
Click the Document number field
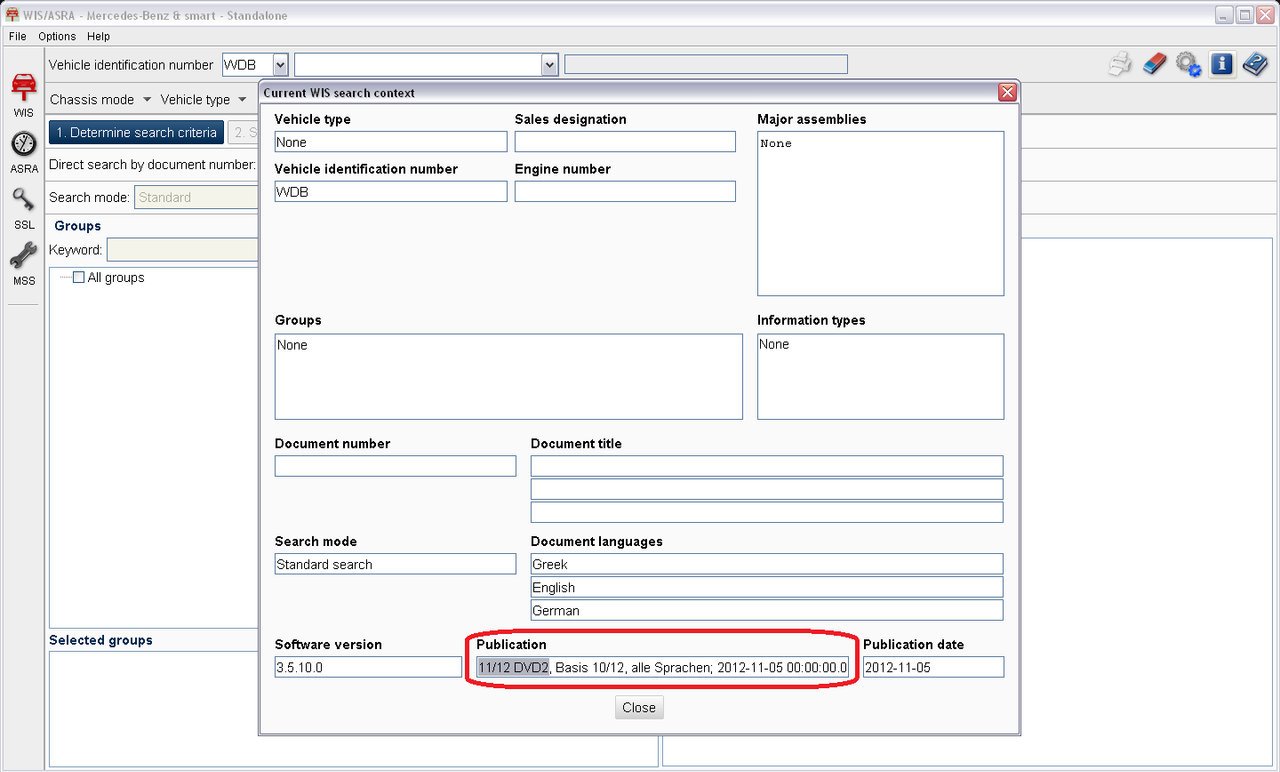click(x=395, y=466)
